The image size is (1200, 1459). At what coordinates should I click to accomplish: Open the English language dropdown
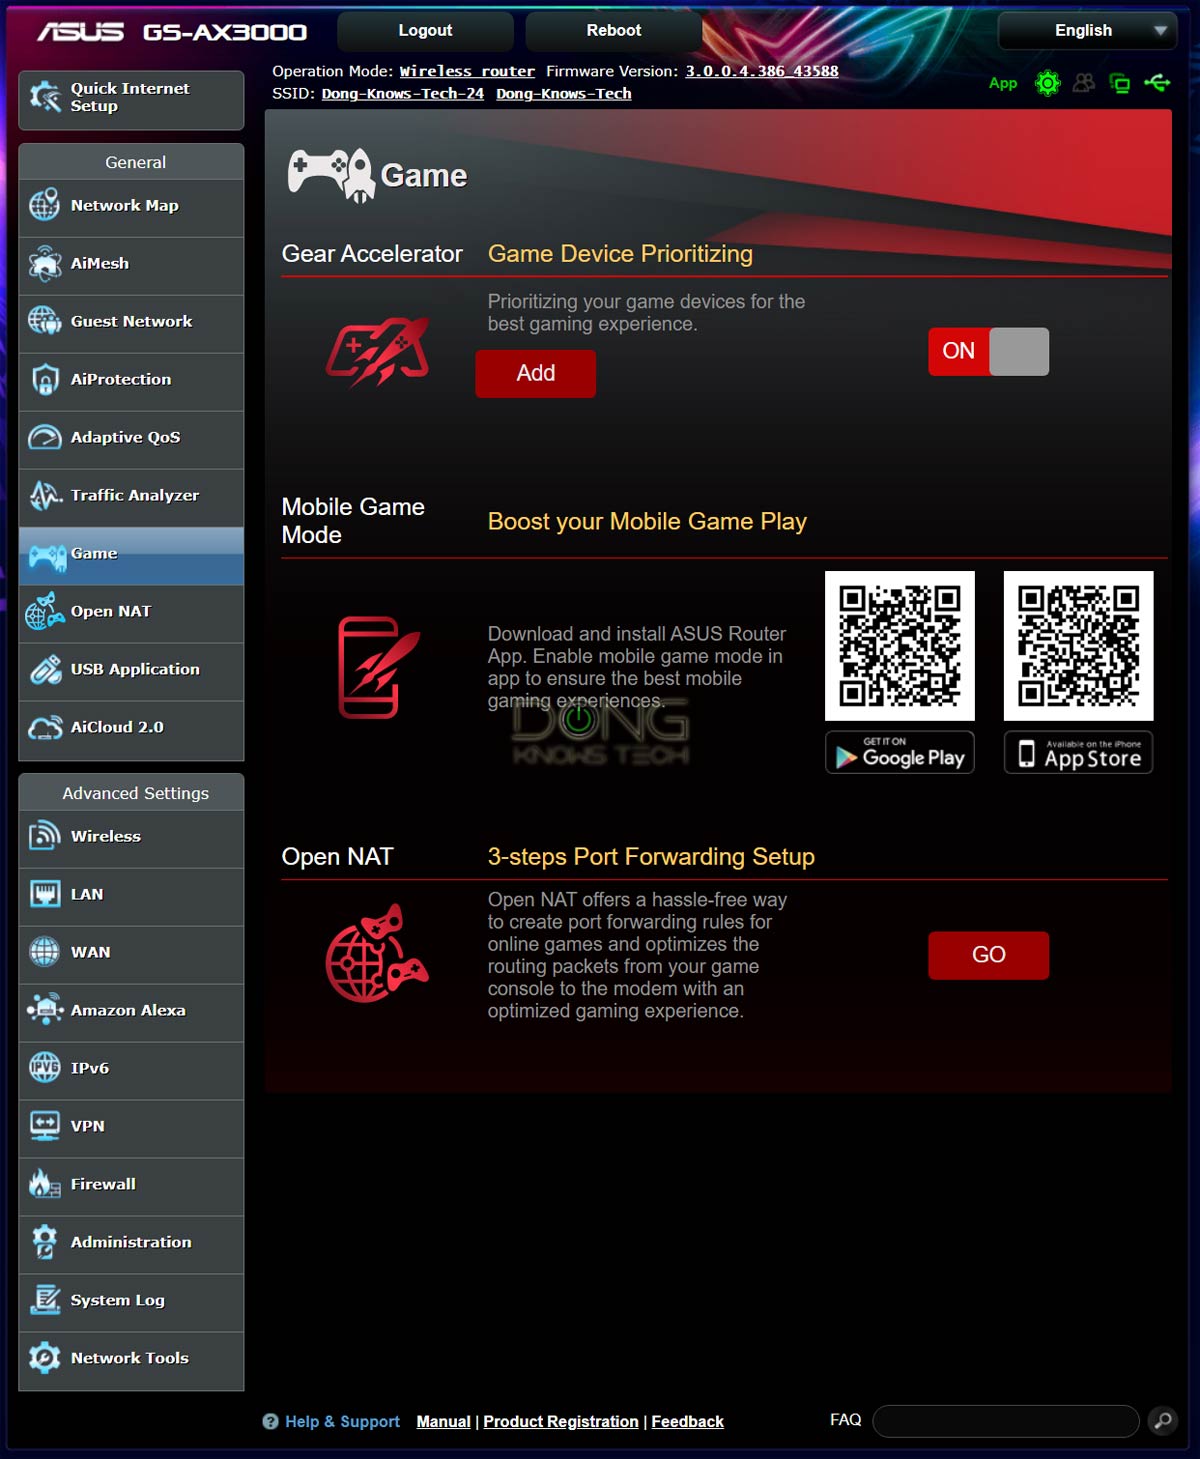tap(1087, 31)
